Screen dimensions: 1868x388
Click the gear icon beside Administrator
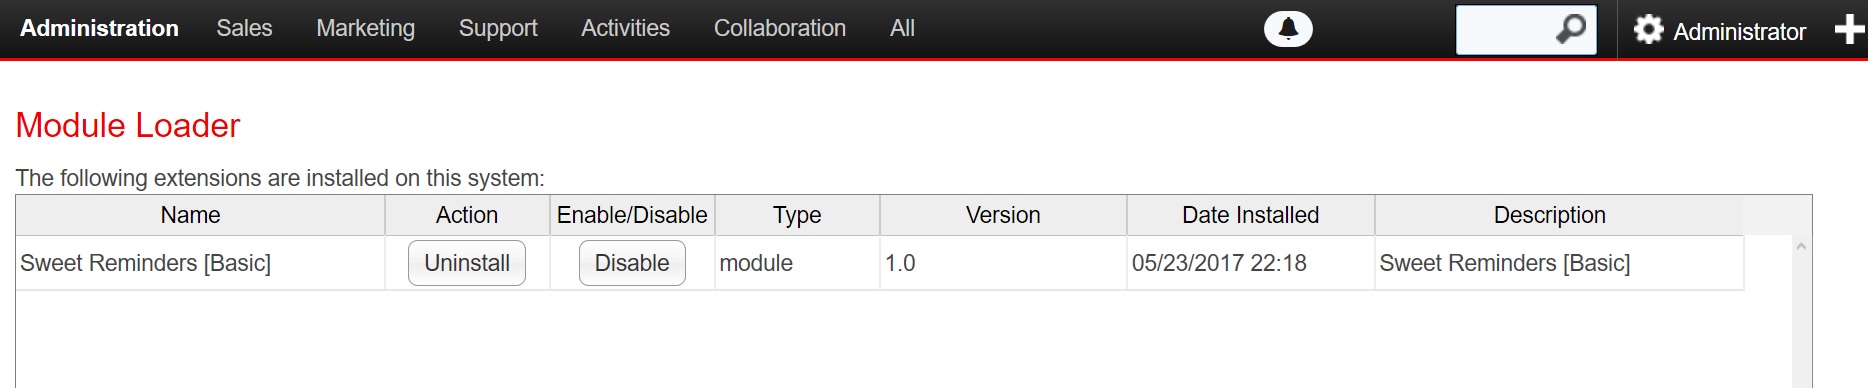1648,29
